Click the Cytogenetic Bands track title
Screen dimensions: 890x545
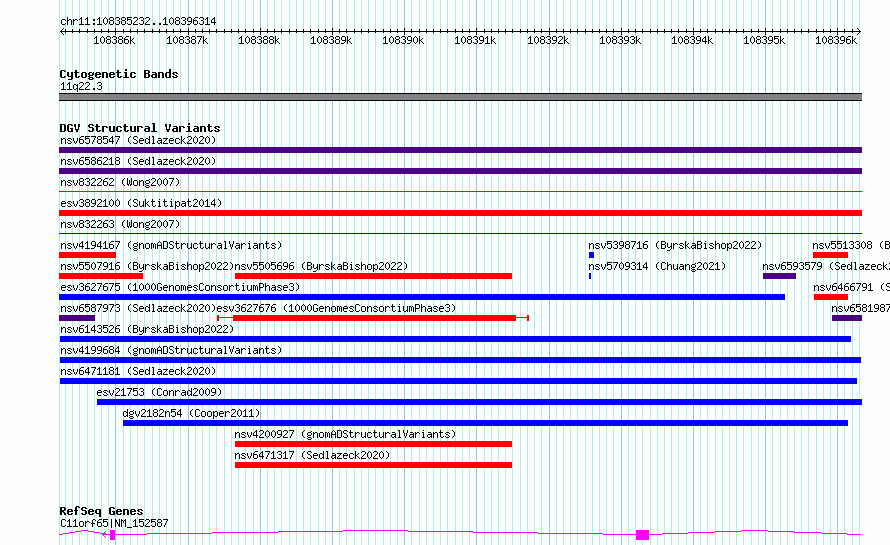119,74
